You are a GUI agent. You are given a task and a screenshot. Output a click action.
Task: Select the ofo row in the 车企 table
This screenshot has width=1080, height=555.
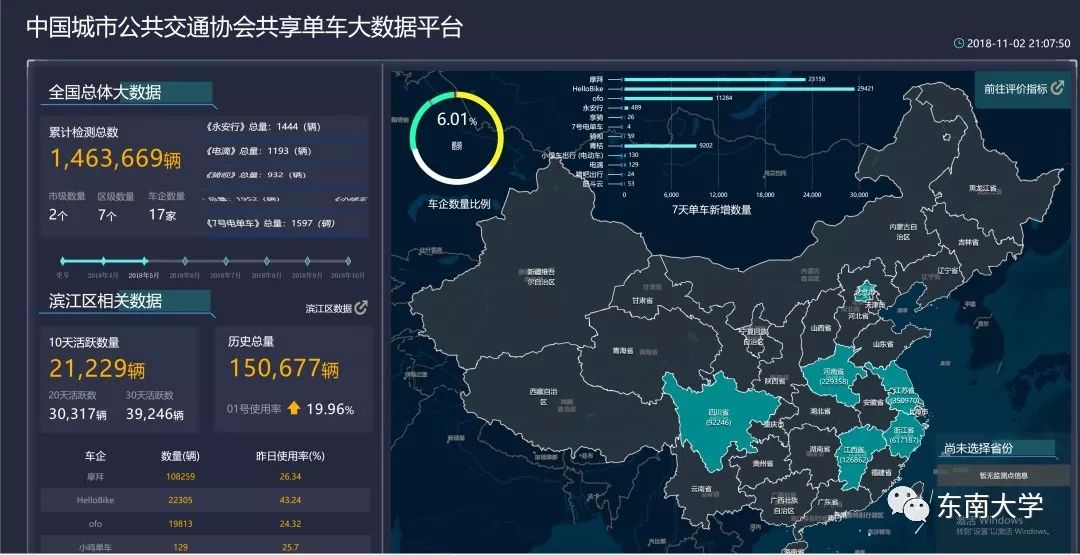pyautogui.click(x=205, y=523)
